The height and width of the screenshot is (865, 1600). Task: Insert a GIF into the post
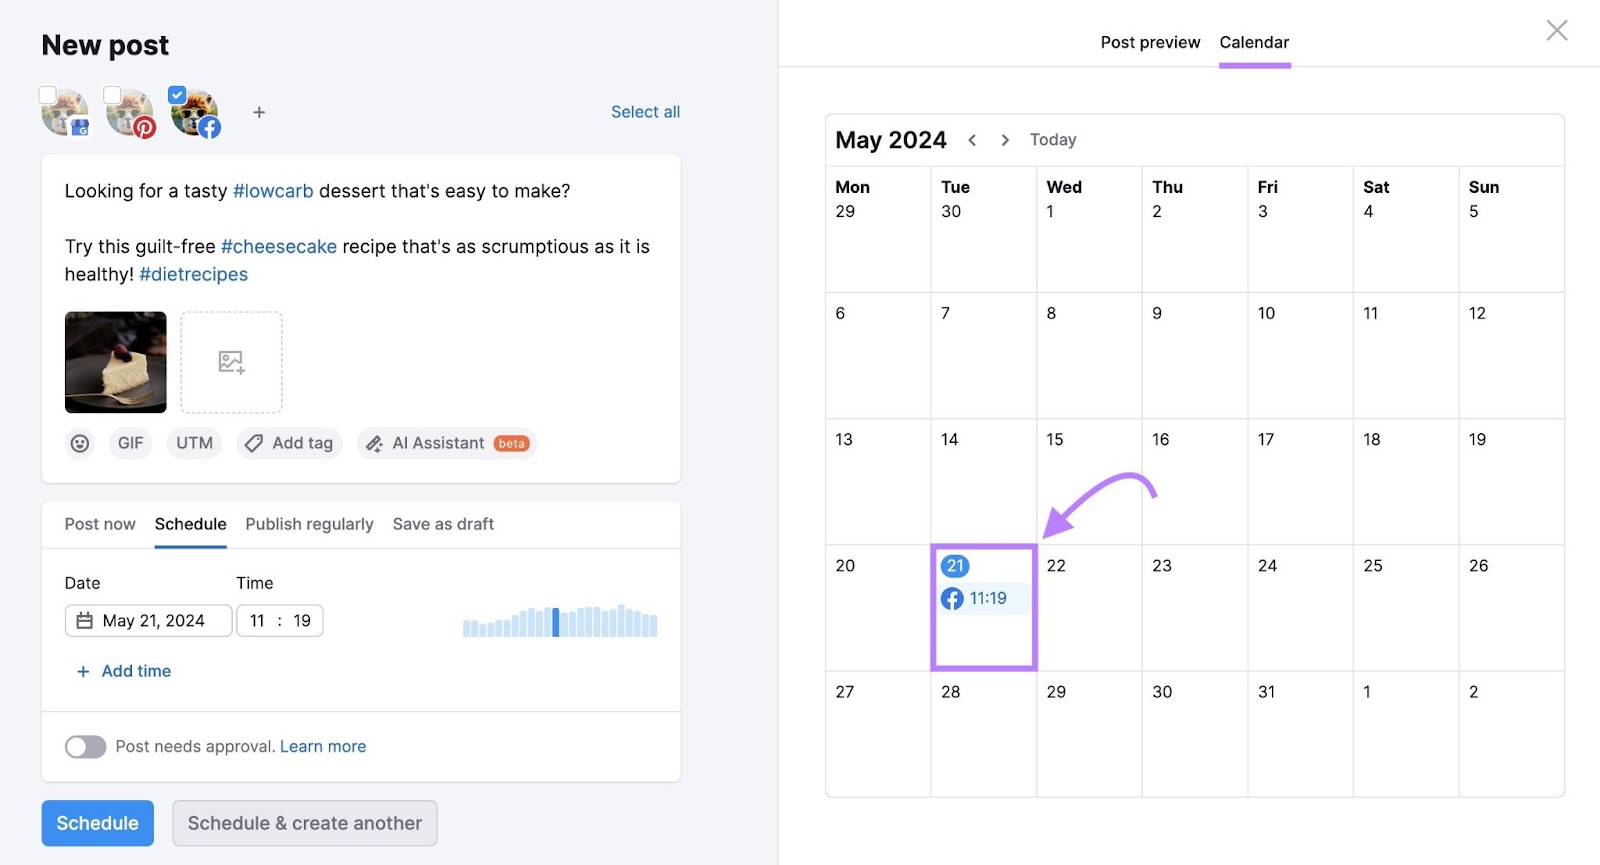130,443
